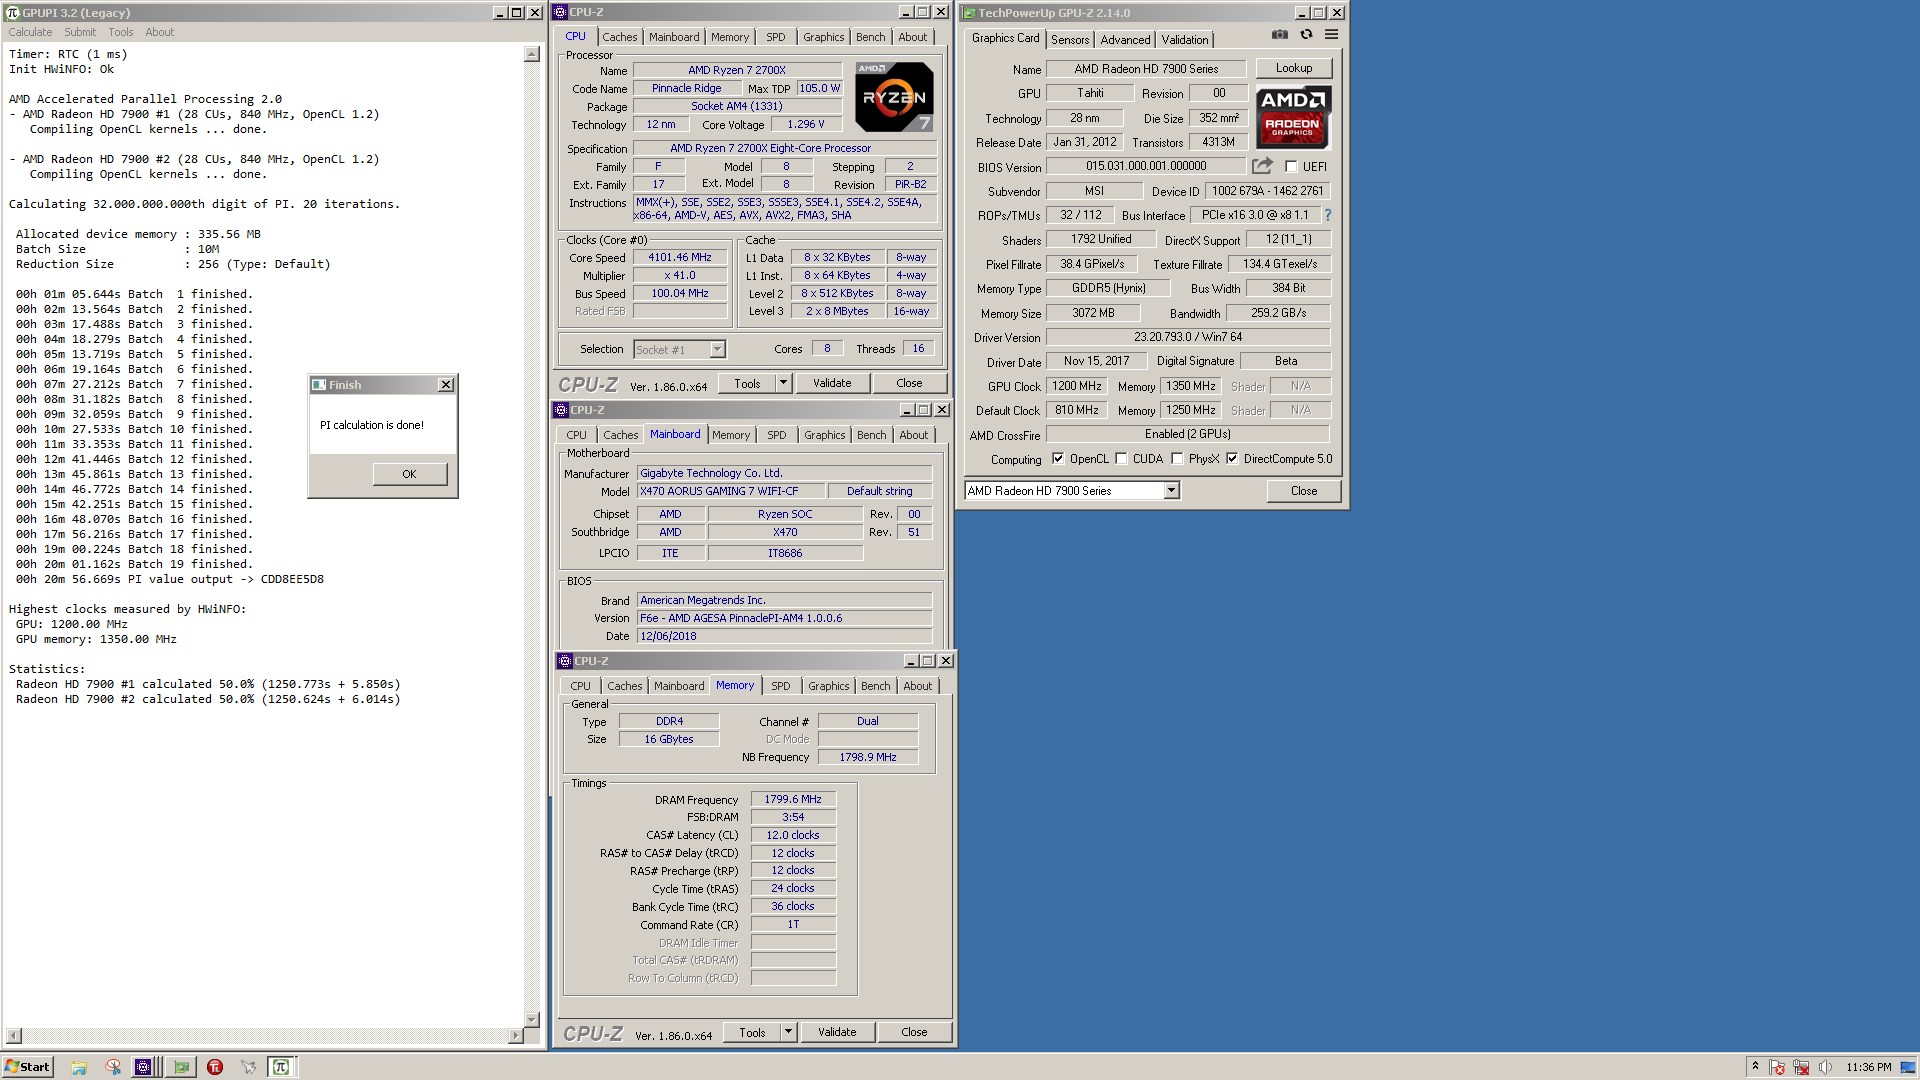Click GPUPI horizontal scrollbar right arrow
This screenshot has width=1920, height=1080.
(516, 1036)
